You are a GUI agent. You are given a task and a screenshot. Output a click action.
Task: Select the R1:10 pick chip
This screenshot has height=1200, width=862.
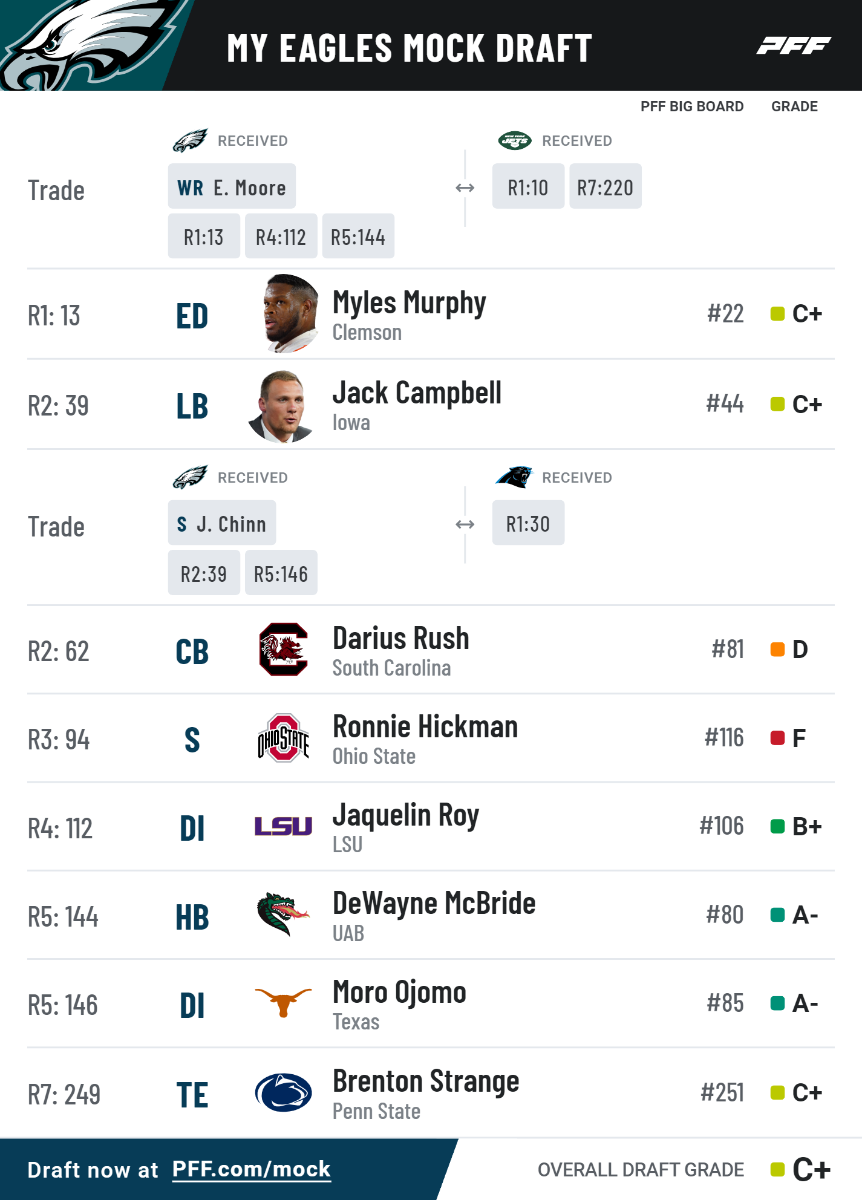[528, 187]
